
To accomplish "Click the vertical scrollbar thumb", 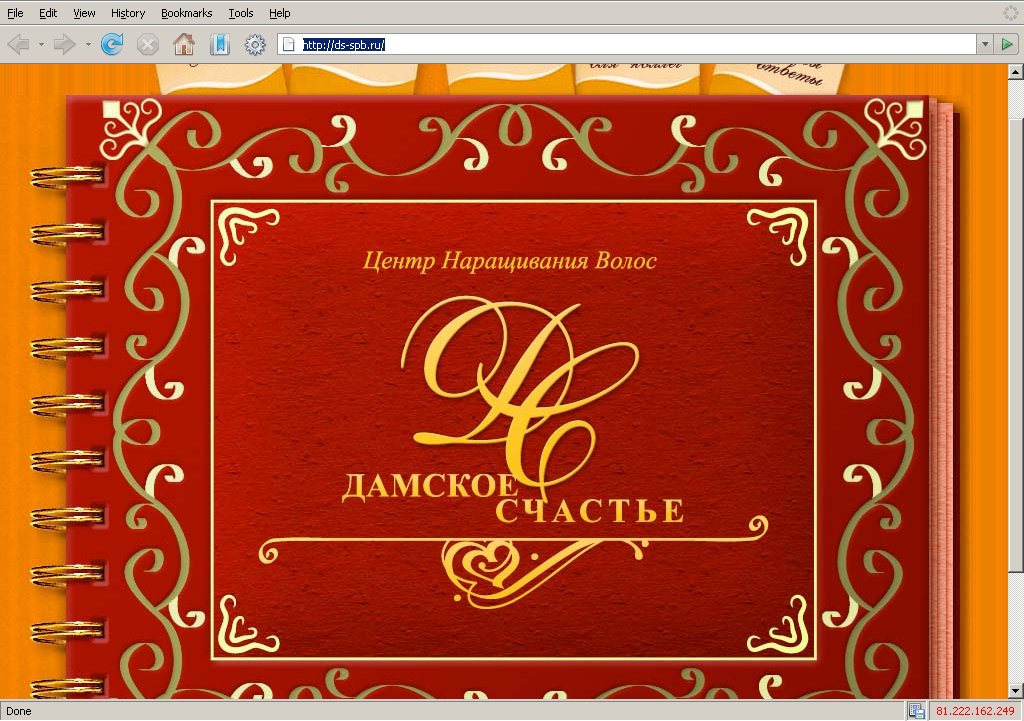I will (1016, 345).
